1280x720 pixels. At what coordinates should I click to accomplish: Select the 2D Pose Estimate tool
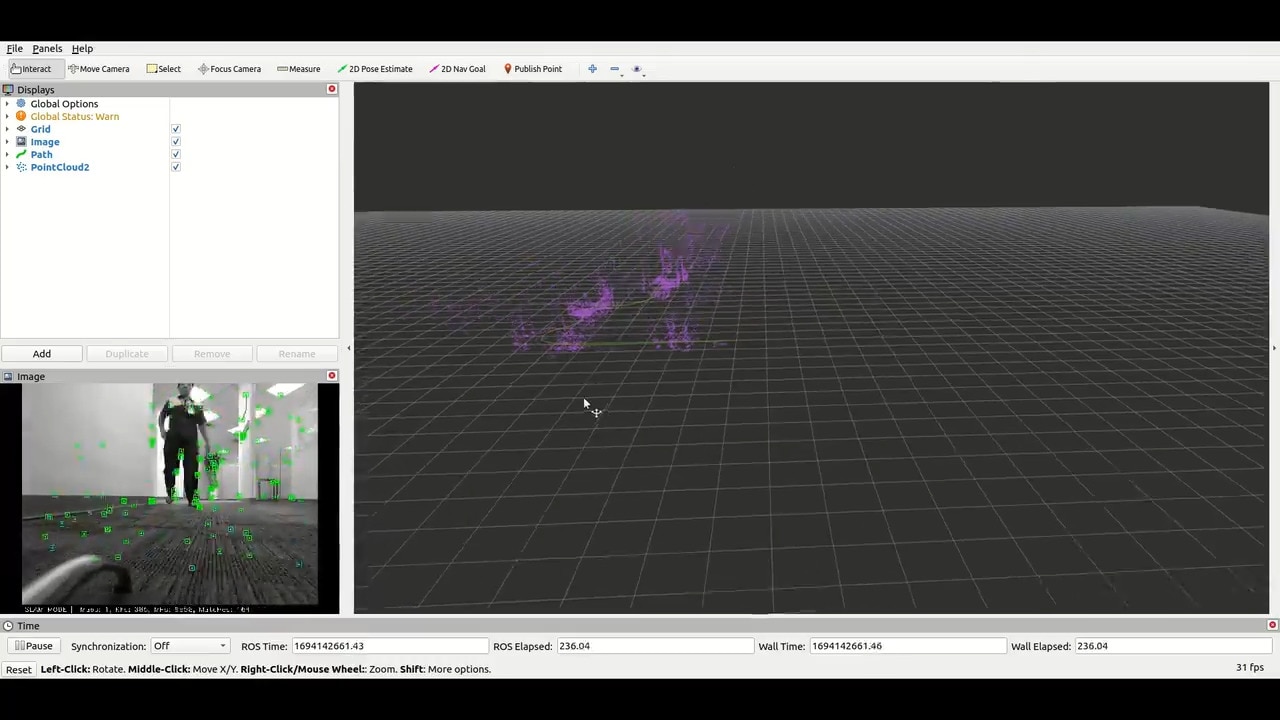pos(374,68)
